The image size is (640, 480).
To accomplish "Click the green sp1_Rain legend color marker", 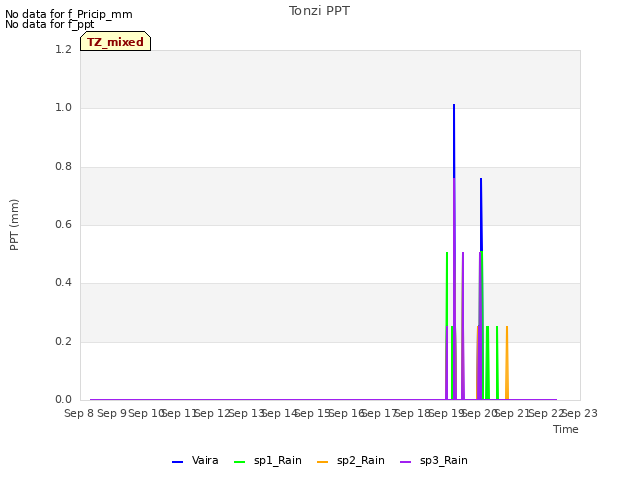I will click(239, 462).
